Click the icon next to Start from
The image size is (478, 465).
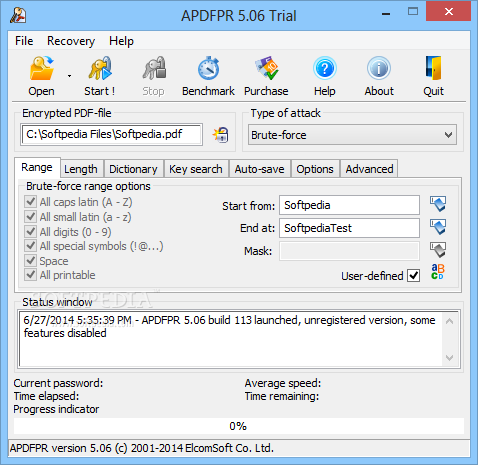[x=438, y=204]
